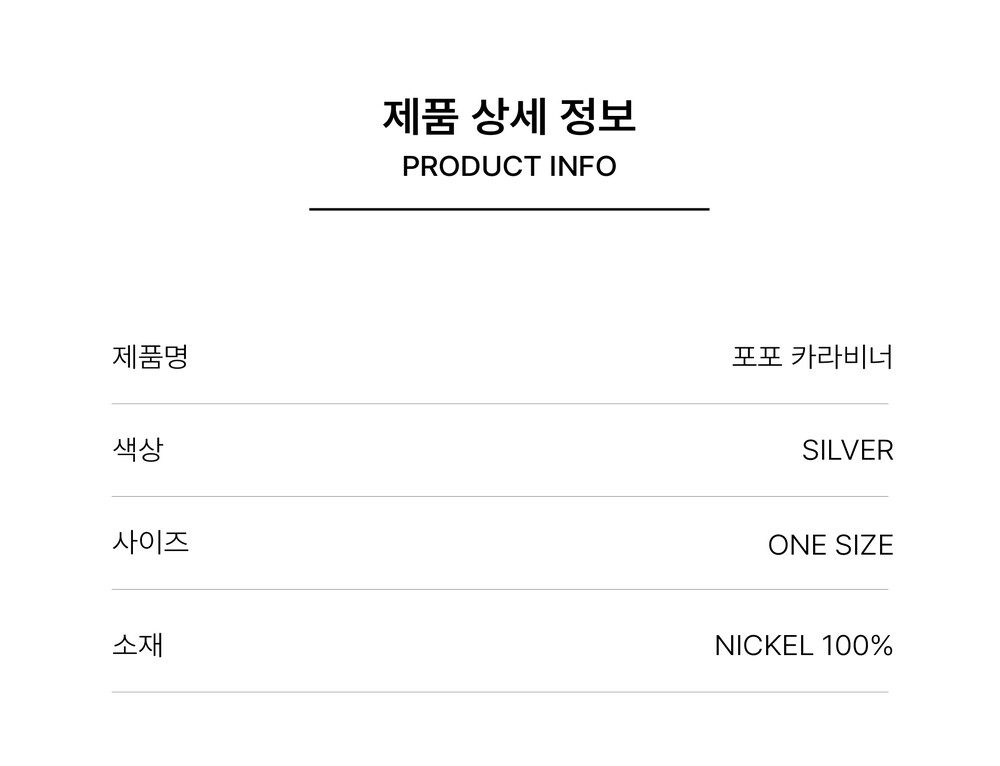Select the 색상 row label

click(x=137, y=449)
